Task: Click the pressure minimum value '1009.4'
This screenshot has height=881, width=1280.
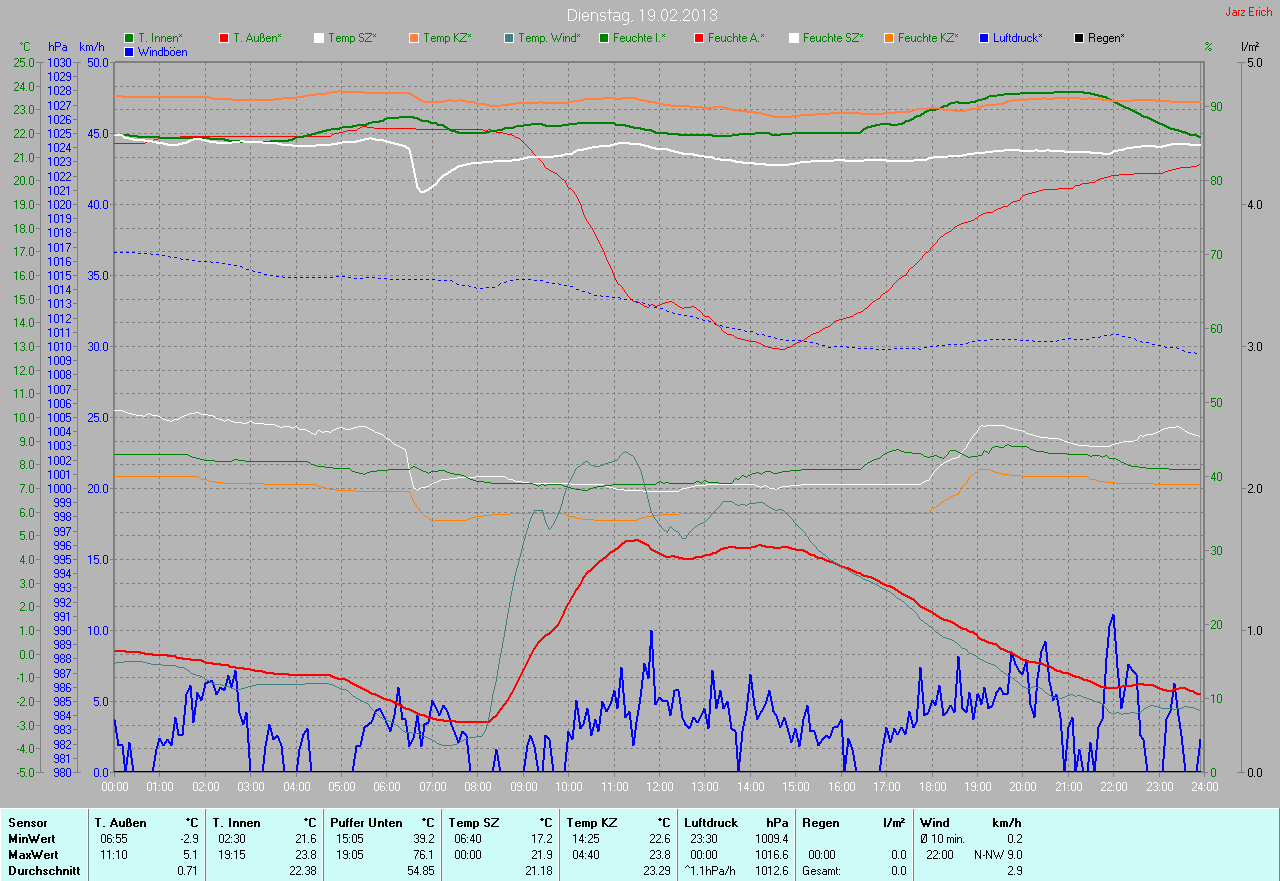Action: (x=770, y=838)
